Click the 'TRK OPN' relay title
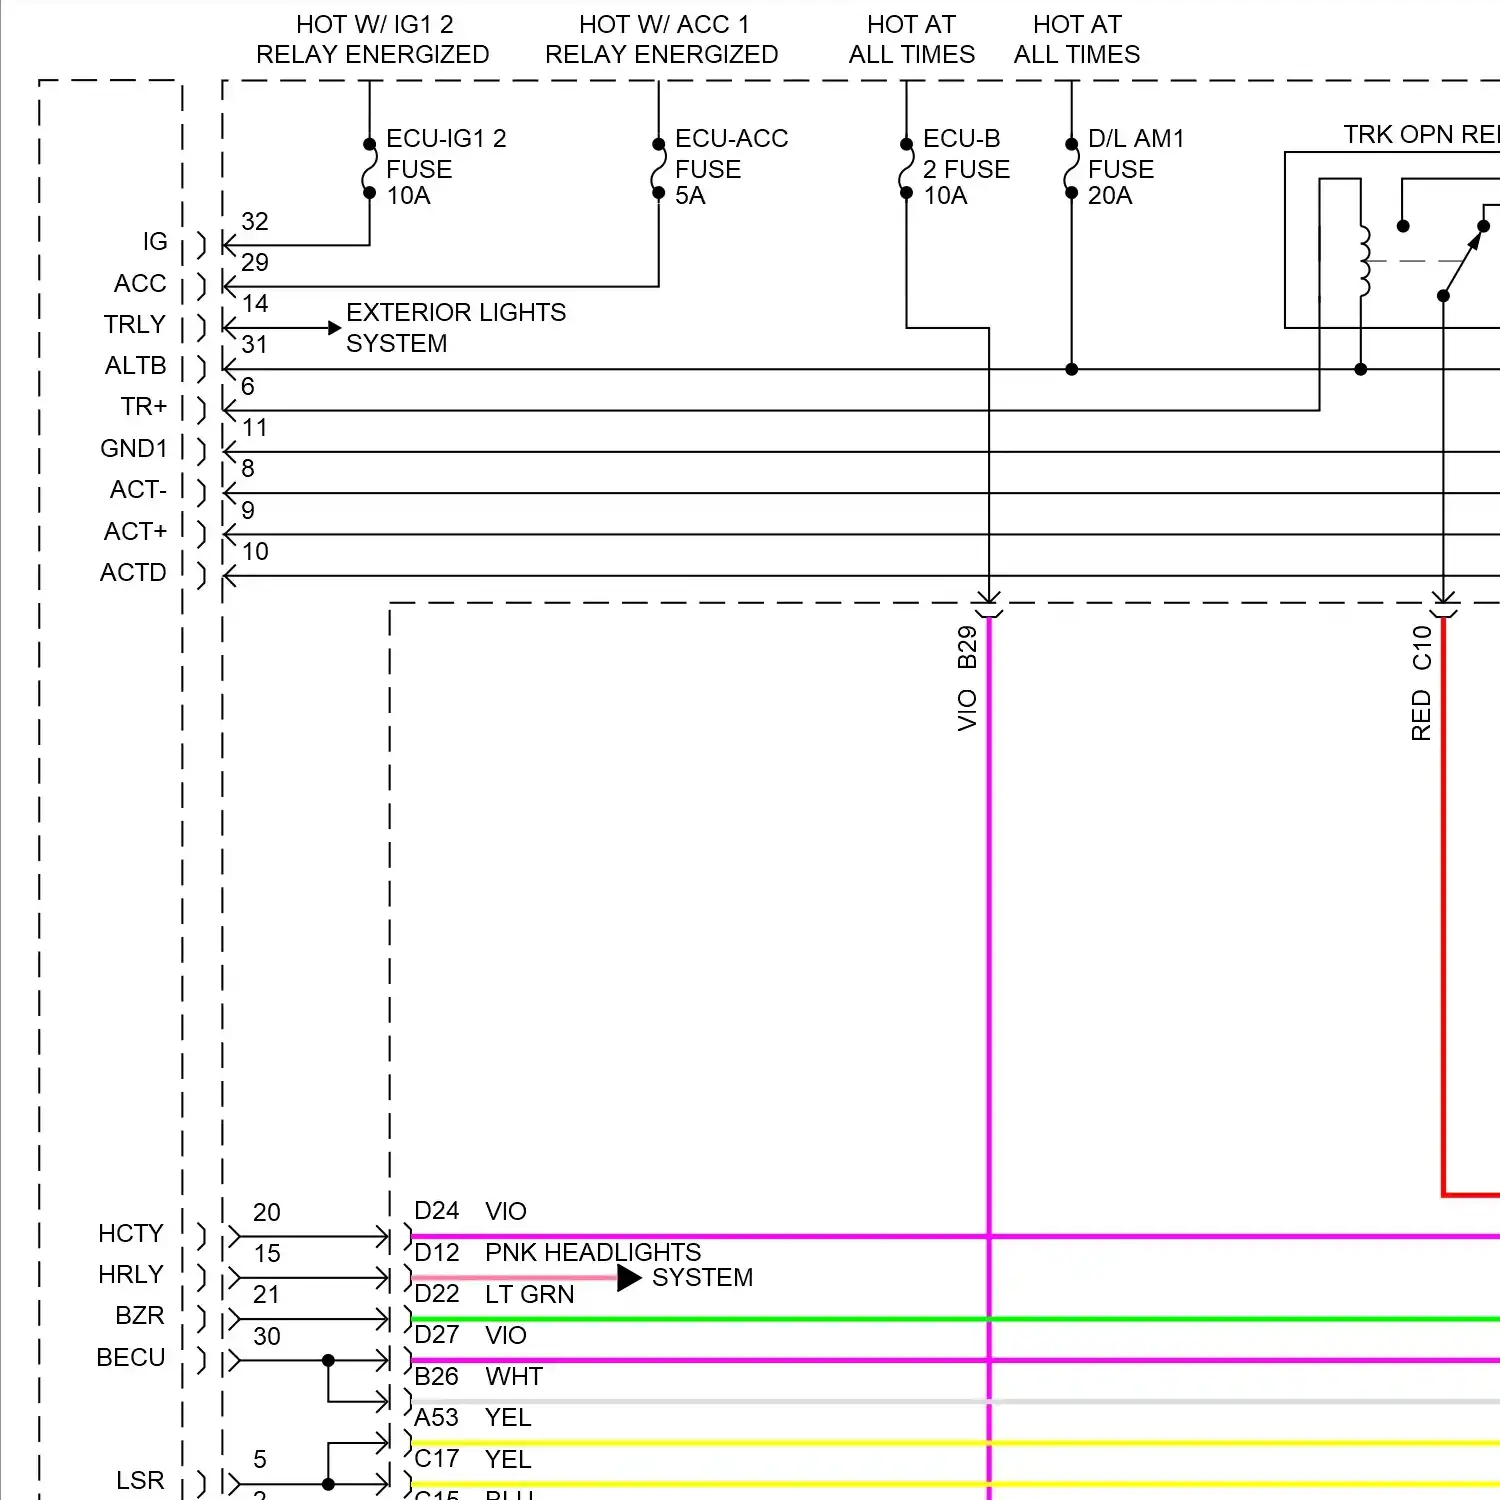The width and height of the screenshot is (1500, 1500). click(1421, 135)
